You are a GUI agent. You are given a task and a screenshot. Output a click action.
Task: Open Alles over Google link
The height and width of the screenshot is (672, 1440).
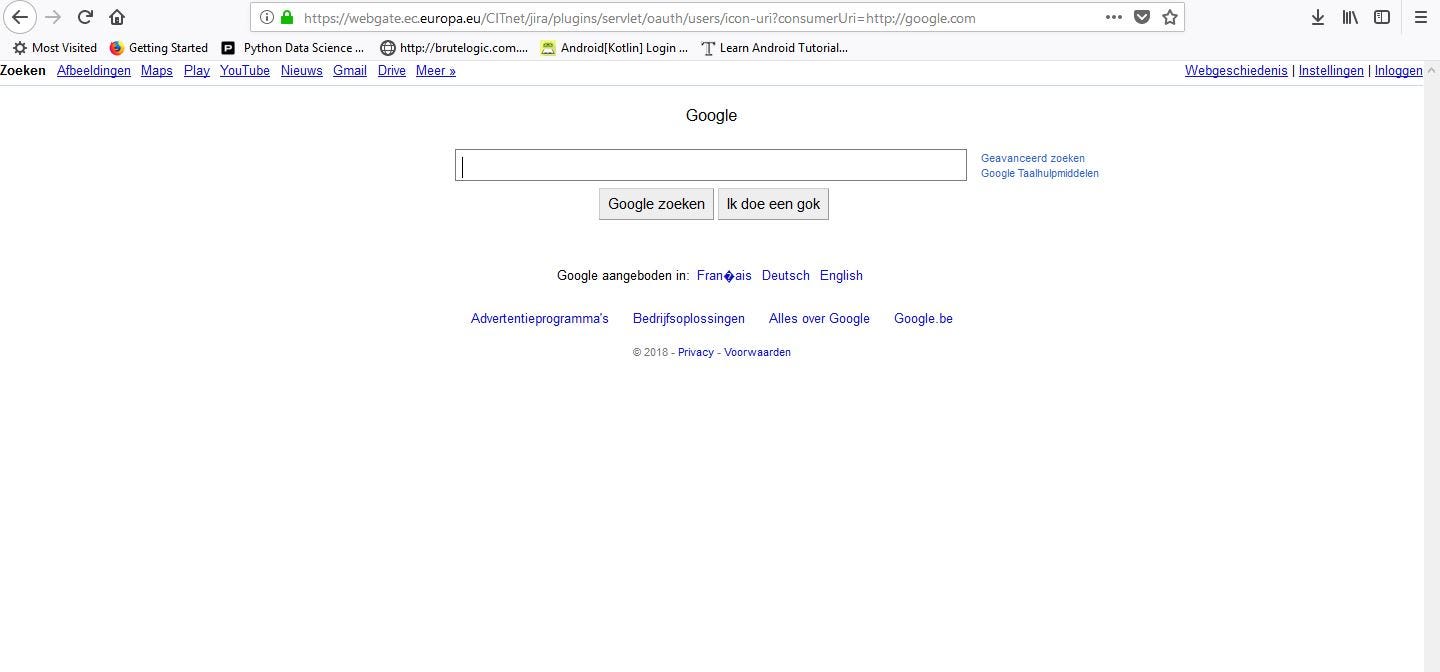point(819,319)
